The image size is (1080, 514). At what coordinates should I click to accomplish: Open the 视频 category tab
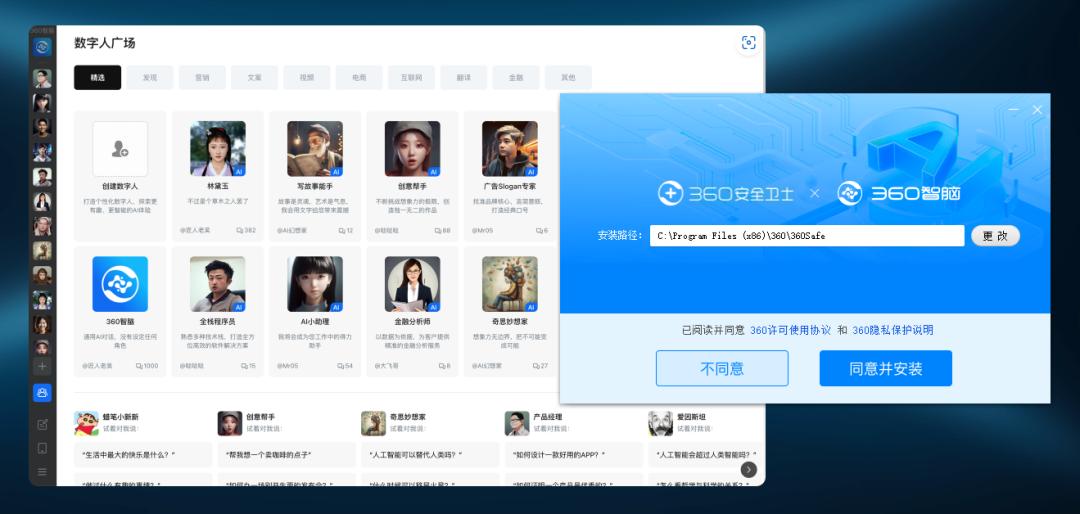pos(307,78)
